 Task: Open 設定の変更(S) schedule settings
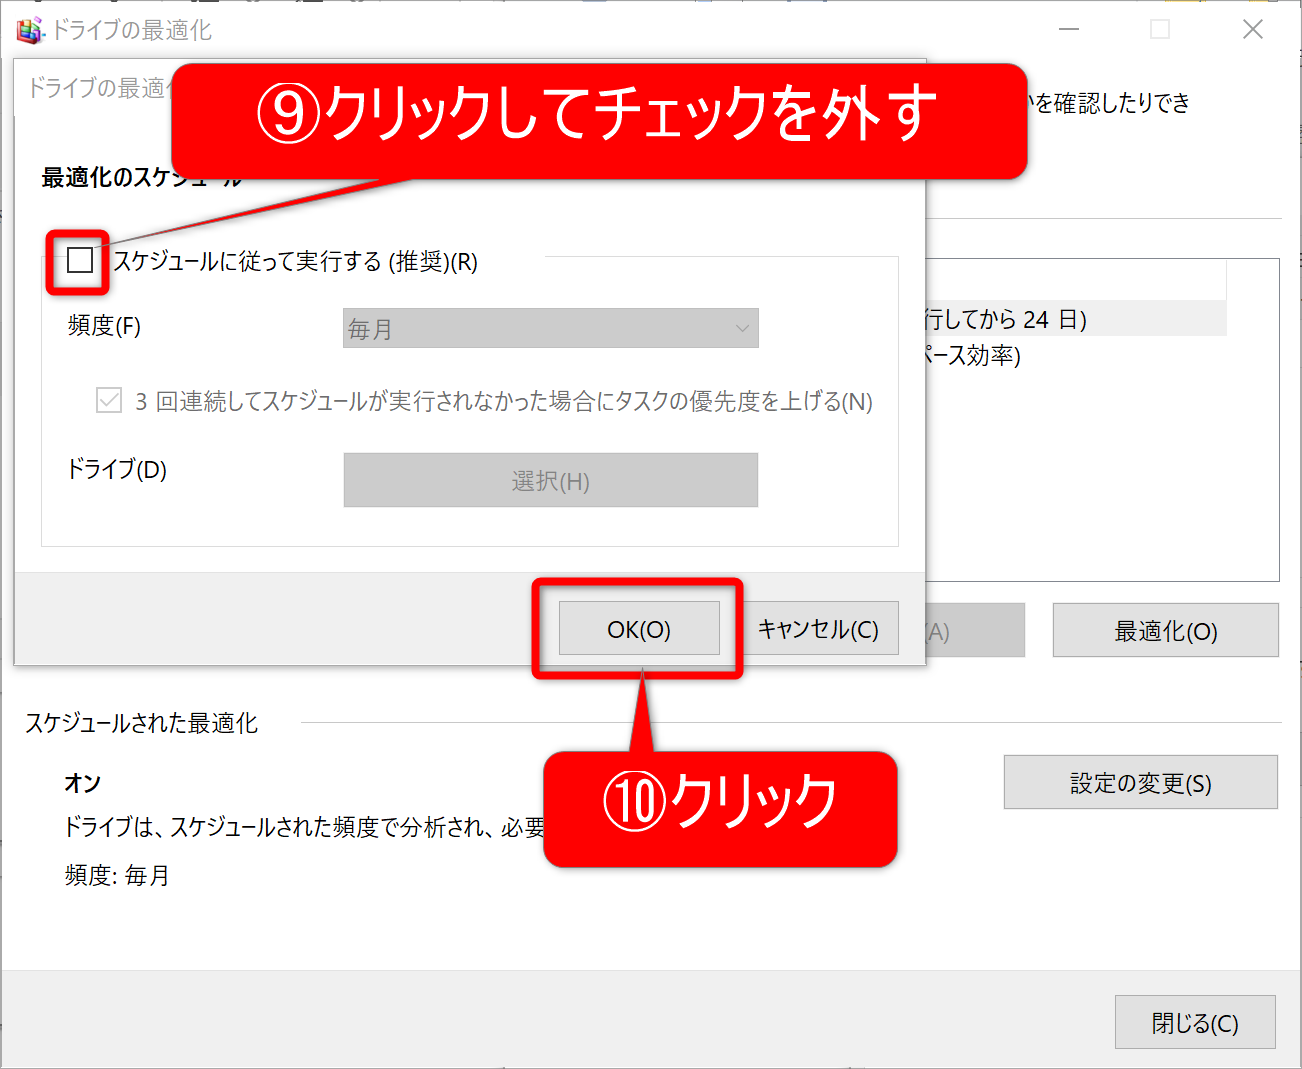point(1140,783)
